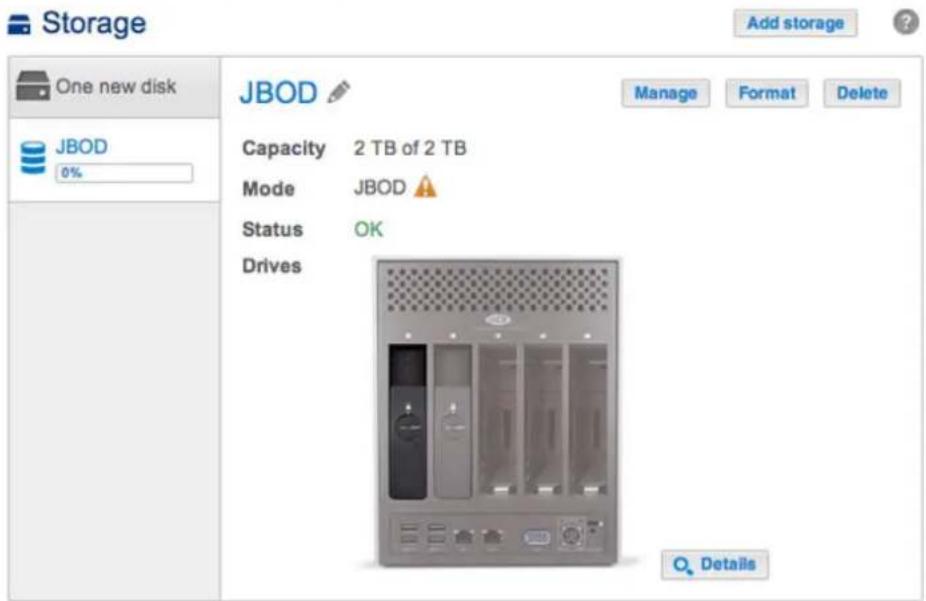This screenshot has height=601, width=926.
Task: Click the Format button
Action: point(767,93)
